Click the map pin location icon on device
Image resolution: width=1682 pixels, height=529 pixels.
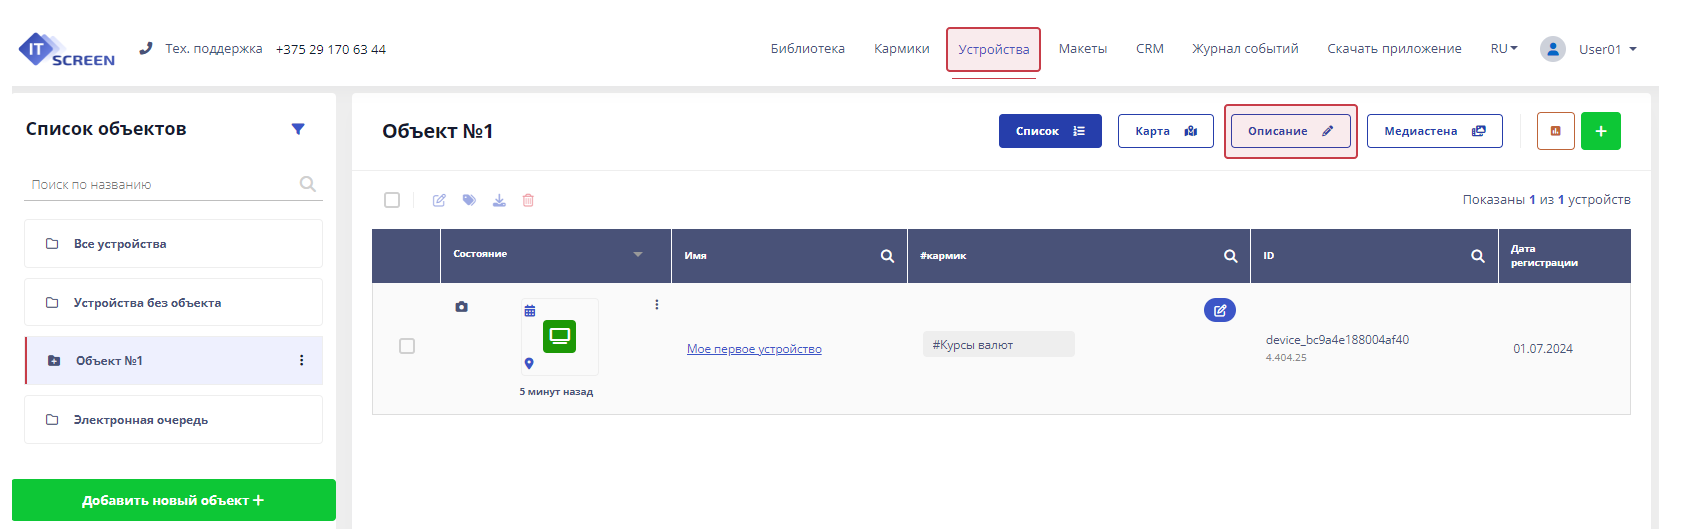(529, 364)
